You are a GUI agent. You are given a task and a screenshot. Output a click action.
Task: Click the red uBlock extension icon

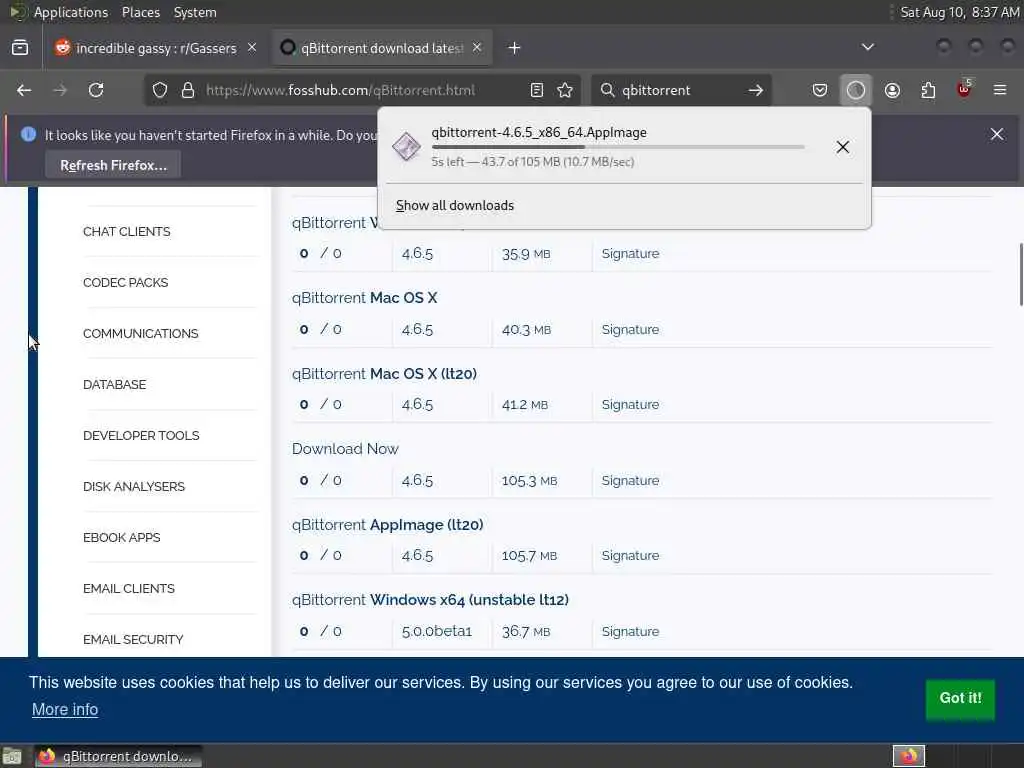tap(964, 89)
